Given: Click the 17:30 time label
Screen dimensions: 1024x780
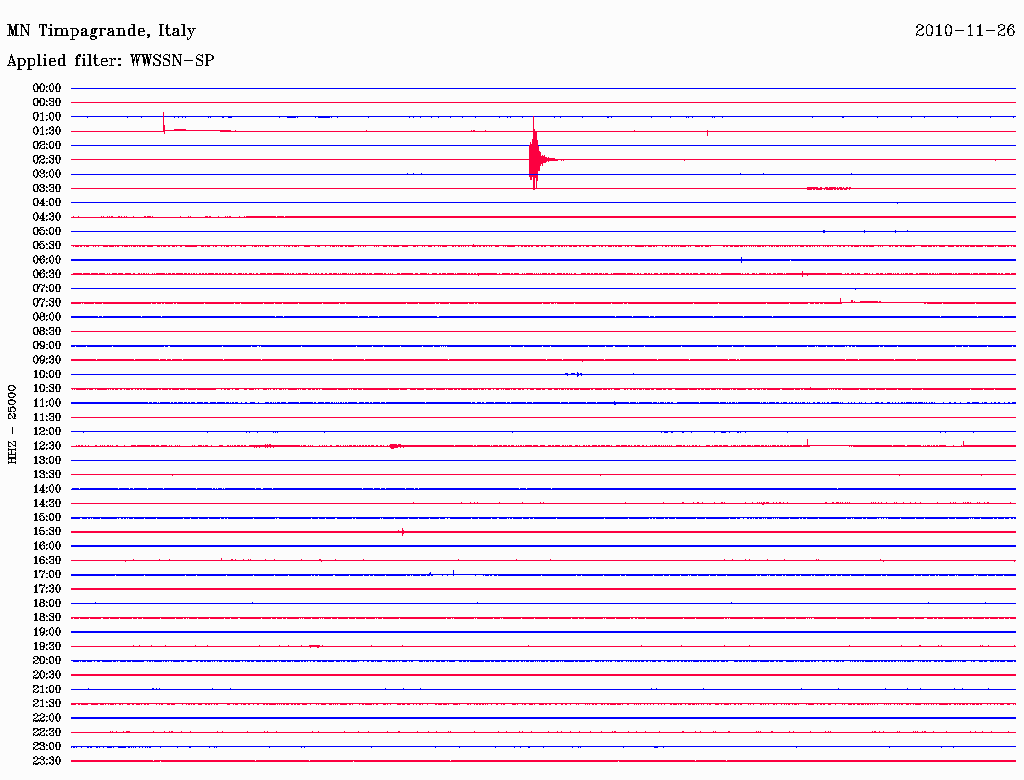Looking at the screenshot, I should tap(46, 589).
